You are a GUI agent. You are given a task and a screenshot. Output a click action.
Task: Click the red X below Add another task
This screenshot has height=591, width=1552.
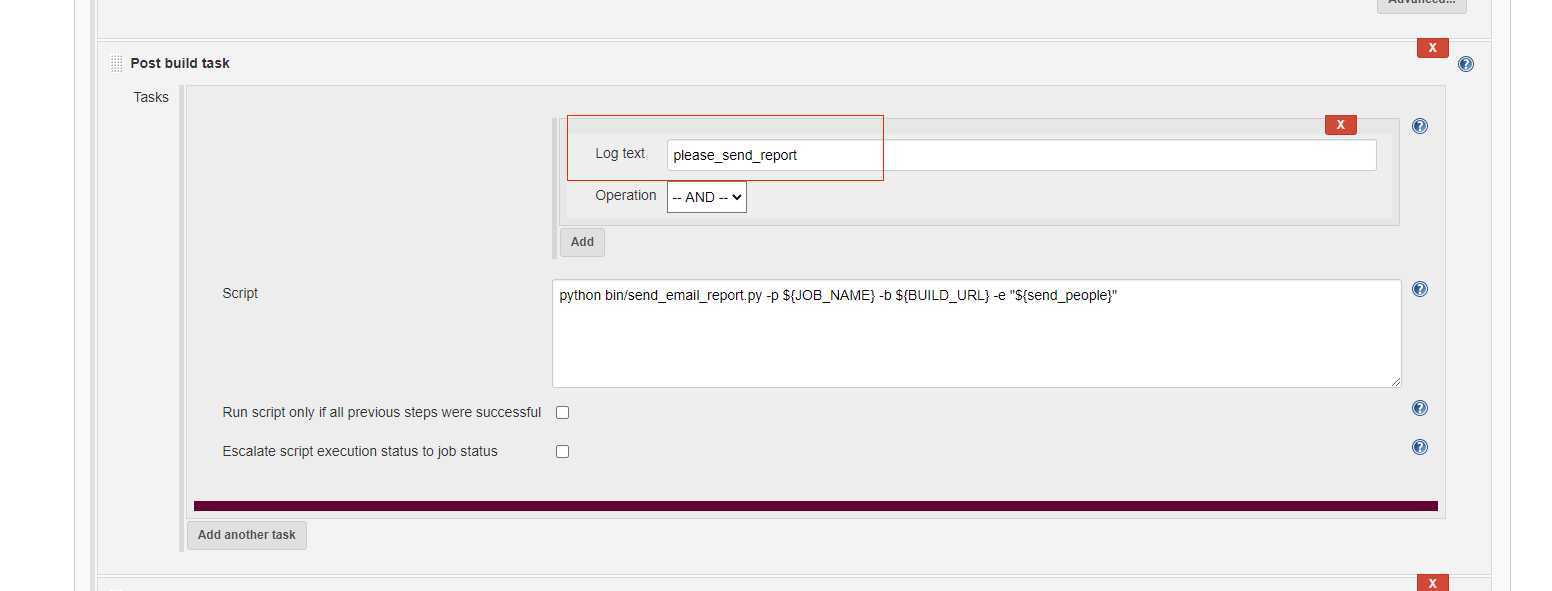[1433, 583]
